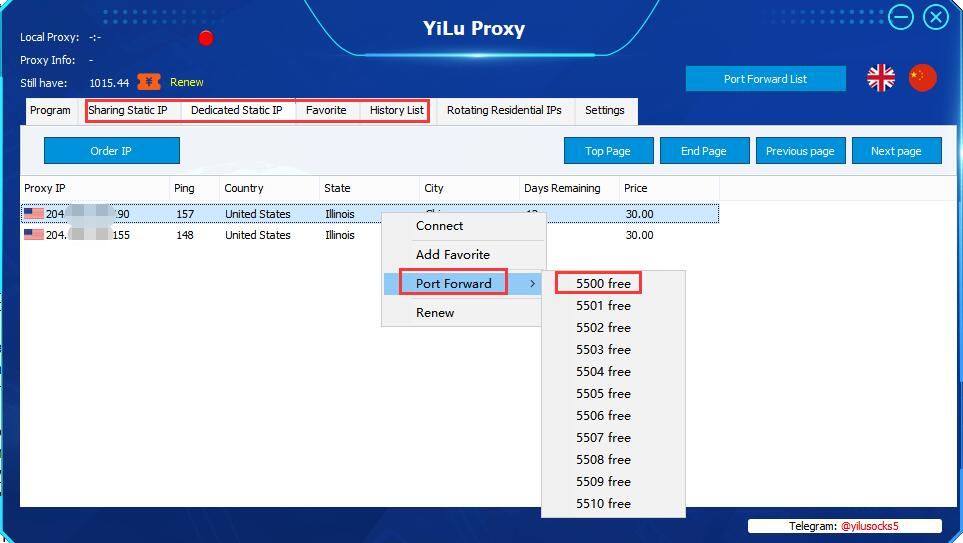Sort by the Ping column header
963x543 pixels.
tap(194, 188)
